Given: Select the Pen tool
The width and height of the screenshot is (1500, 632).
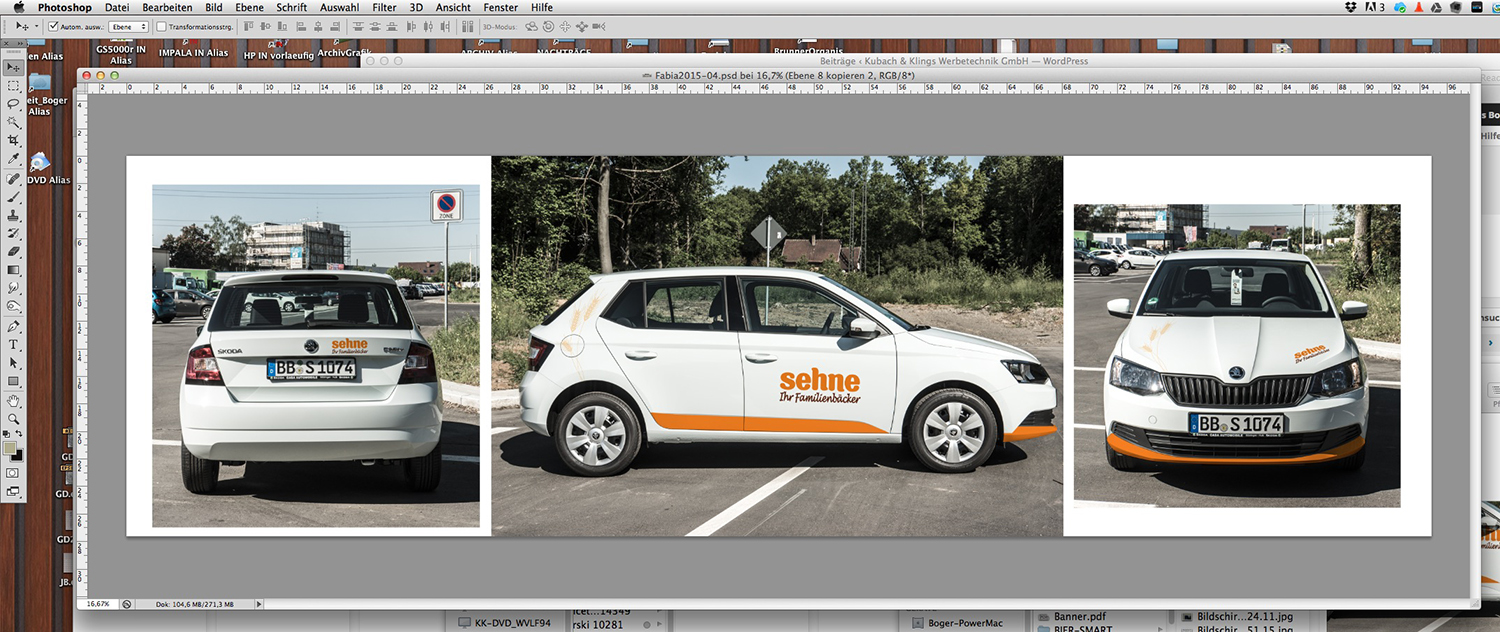Looking at the screenshot, I should click(x=13, y=326).
